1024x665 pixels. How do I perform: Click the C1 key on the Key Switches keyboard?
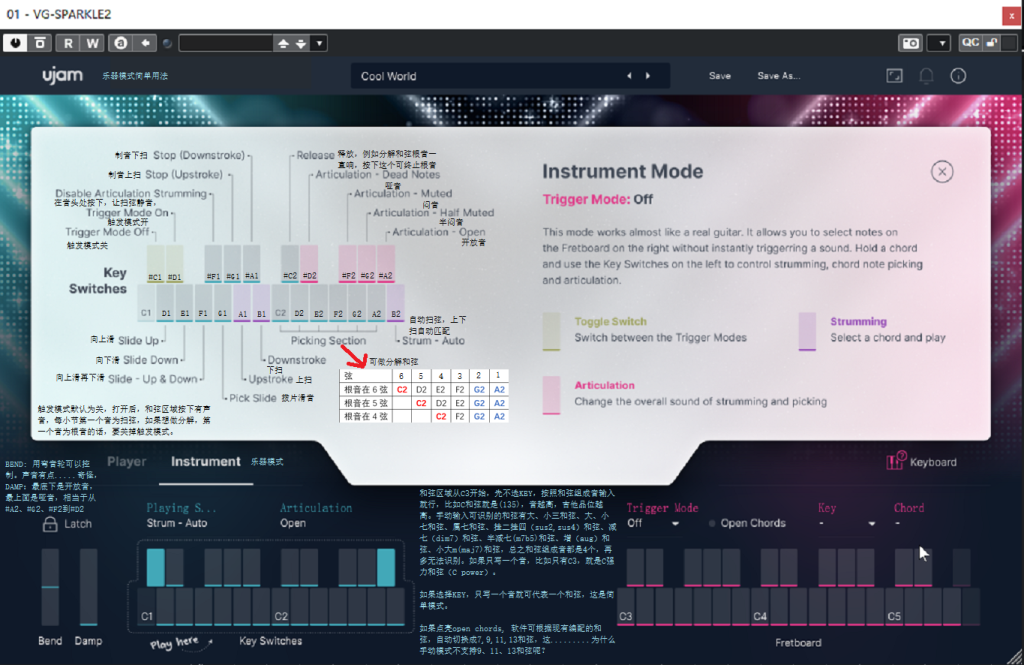[x=147, y=607]
